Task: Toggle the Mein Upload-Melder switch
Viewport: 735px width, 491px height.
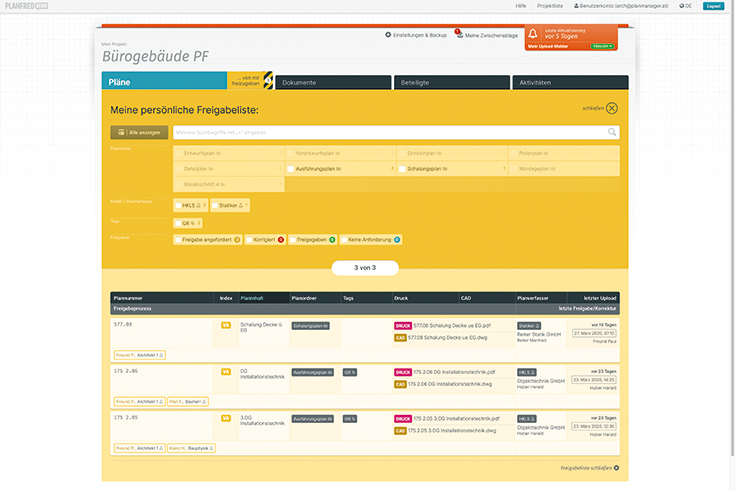Action: (x=601, y=46)
